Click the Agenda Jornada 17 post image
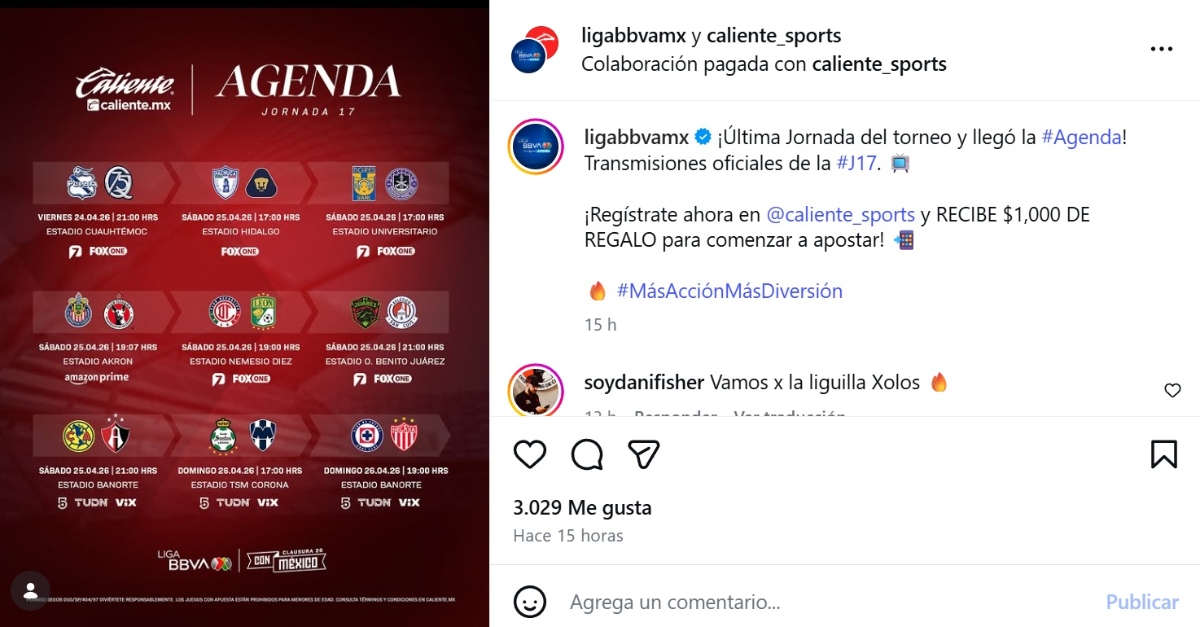1200x627 pixels. pyautogui.click(x=245, y=313)
